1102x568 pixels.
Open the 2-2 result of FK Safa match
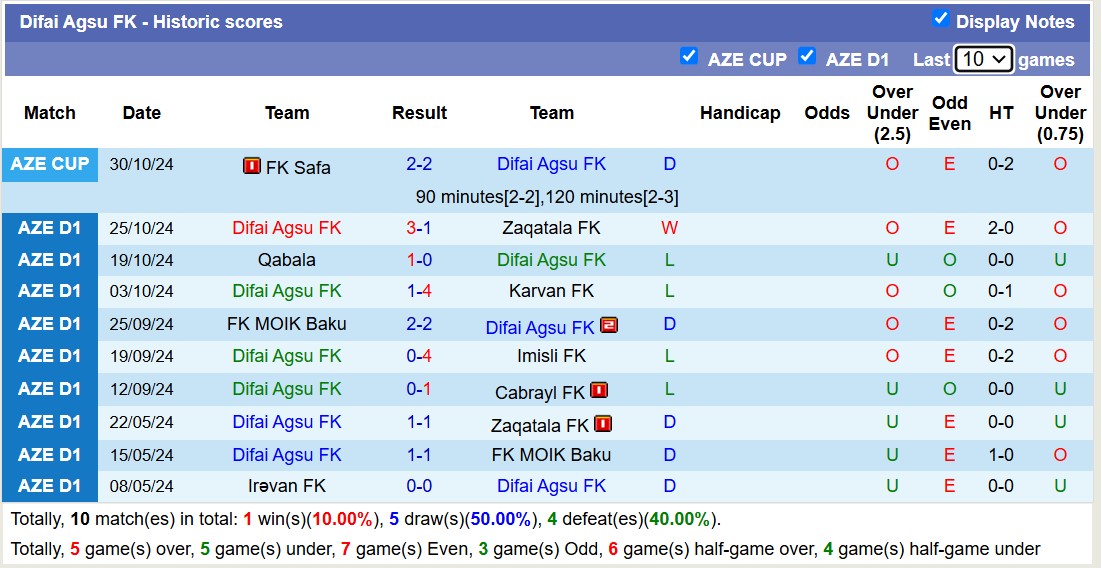(x=419, y=164)
